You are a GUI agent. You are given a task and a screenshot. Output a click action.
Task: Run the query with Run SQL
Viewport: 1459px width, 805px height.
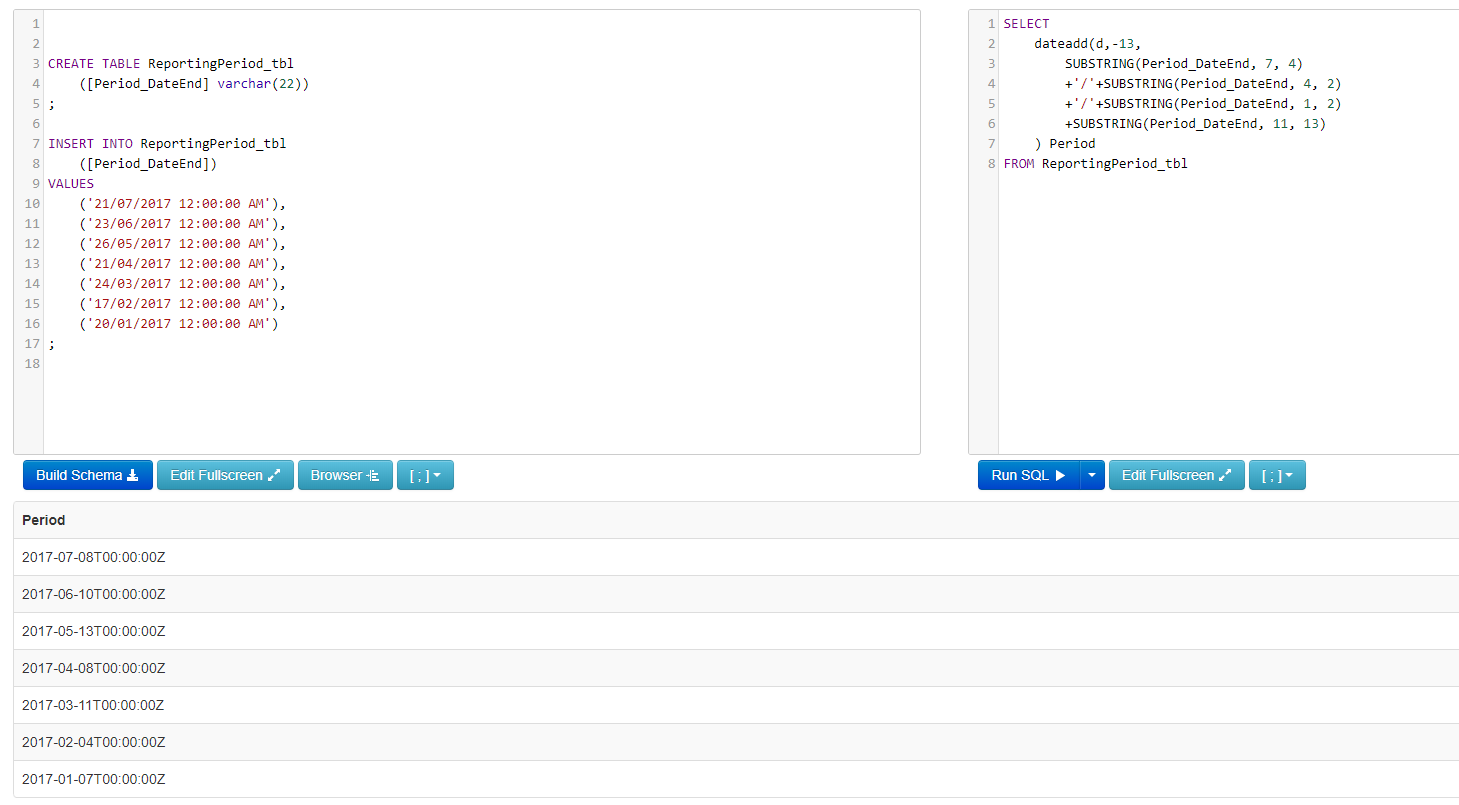point(1029,475)
